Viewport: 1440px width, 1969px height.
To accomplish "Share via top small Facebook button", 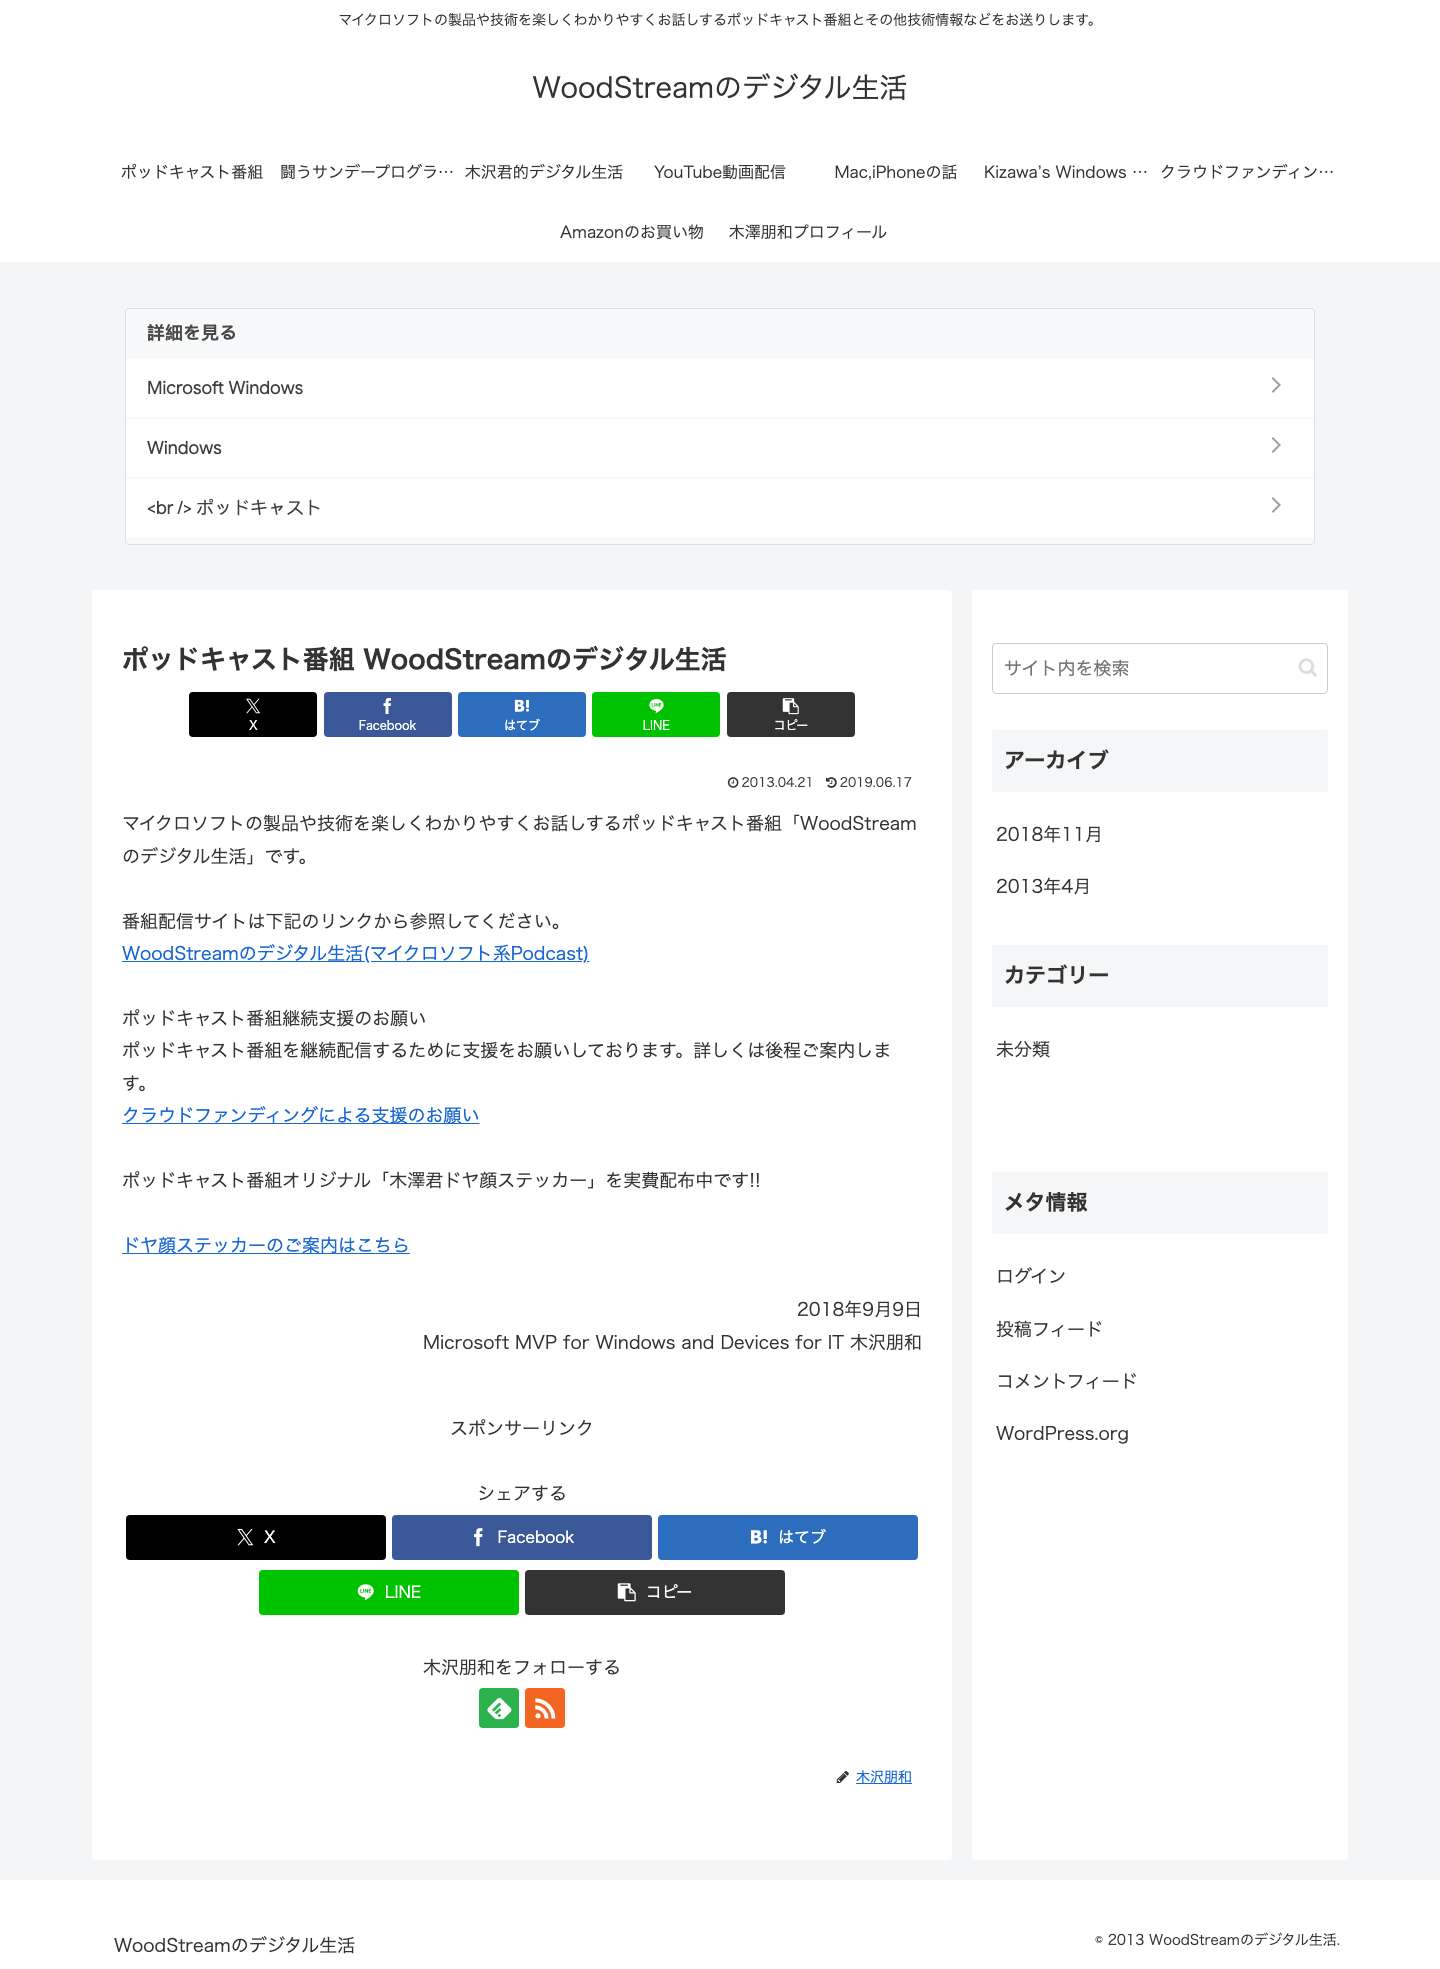I will (x=387, y=714).
